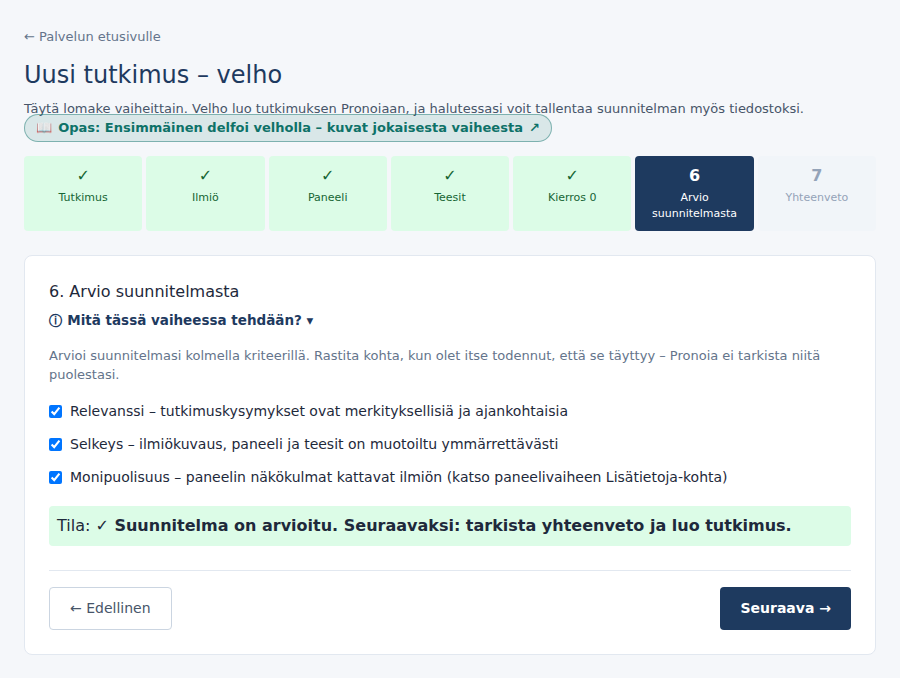Click the Edellinen back button
This screenshot has height=678, width=900.
pyautogui.click(x=110, y=609)
